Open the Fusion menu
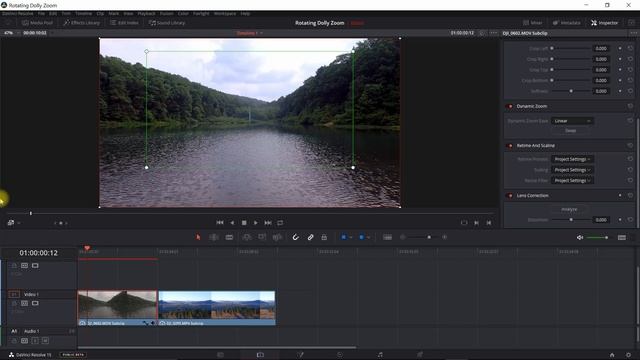Screen dimensions: 640x360 [167, 13]
